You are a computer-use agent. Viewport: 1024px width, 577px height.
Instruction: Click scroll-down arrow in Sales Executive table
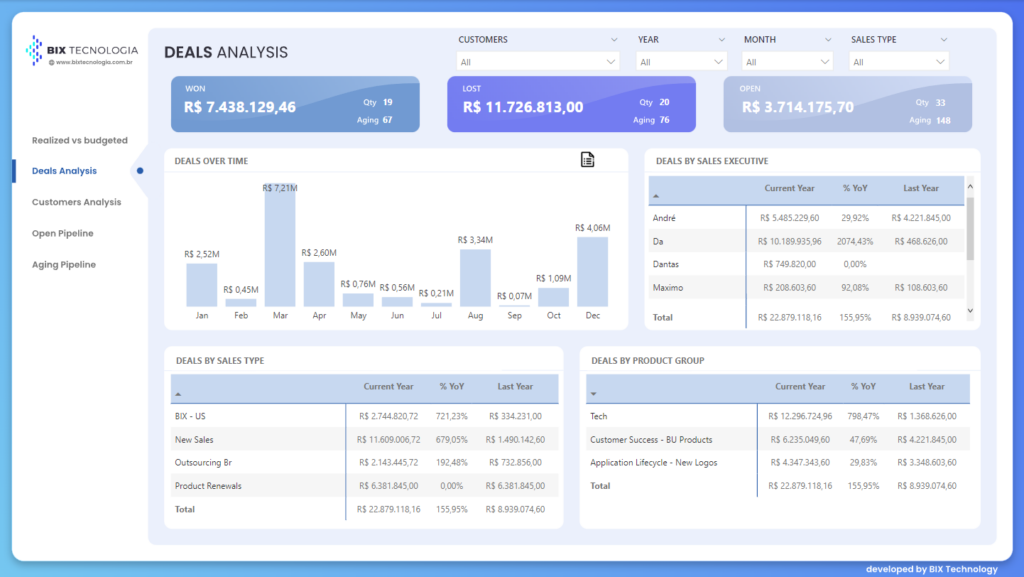pos(968,311)
